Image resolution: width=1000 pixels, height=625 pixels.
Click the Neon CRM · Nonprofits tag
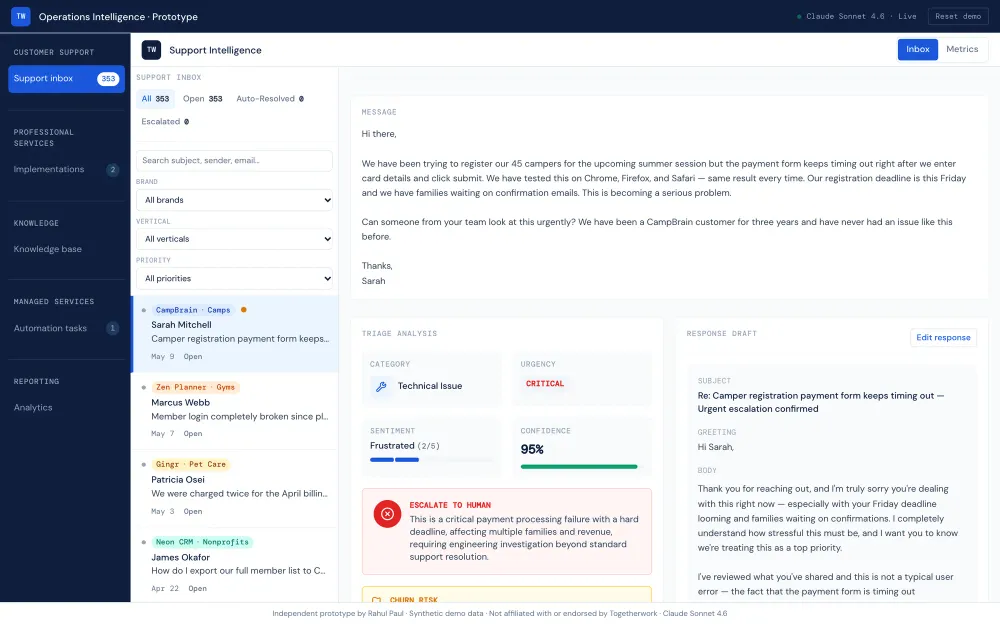(202, 542)
